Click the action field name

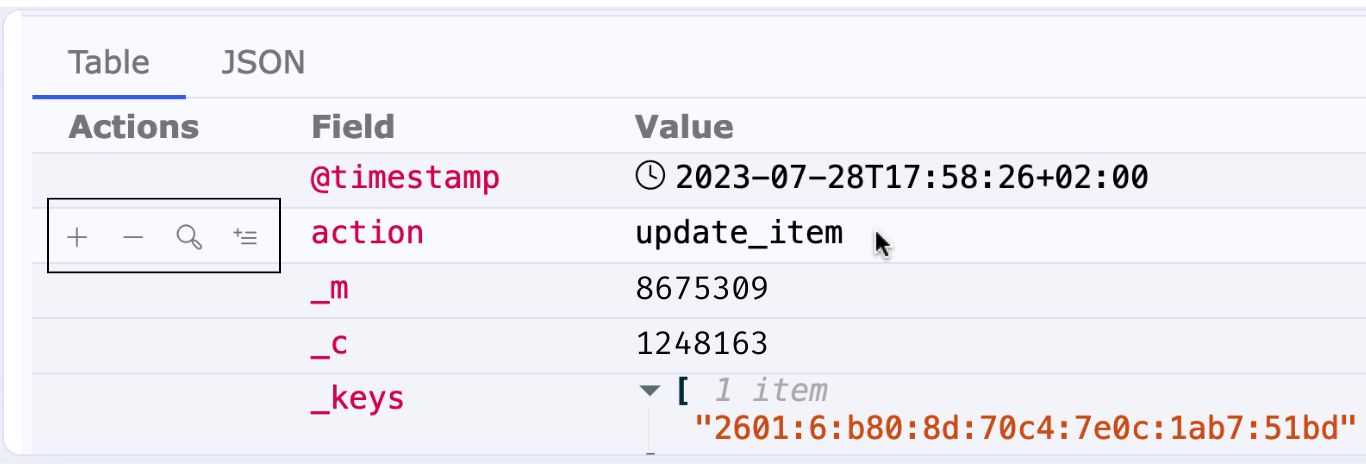[x=367, y=233]
